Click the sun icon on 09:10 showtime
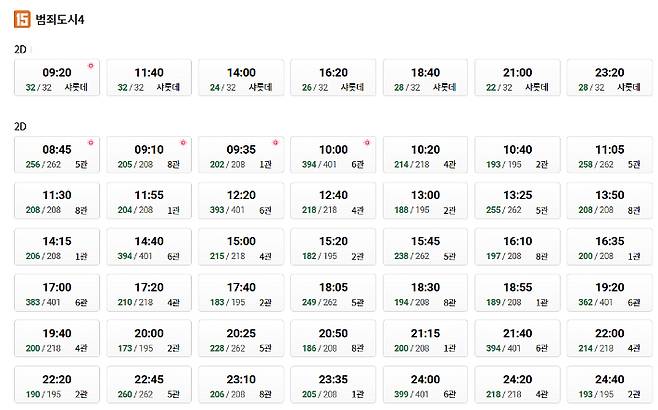Image resolution: width=658 pixels, height=410 pixels. (x=182, y=143)
